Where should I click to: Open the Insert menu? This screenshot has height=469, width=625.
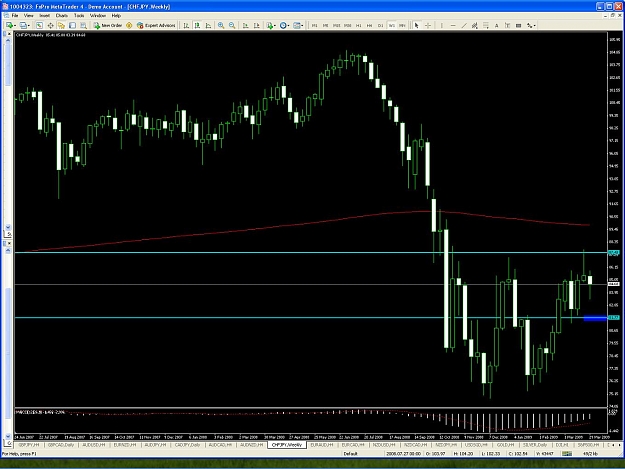click(x=45, y=16)
